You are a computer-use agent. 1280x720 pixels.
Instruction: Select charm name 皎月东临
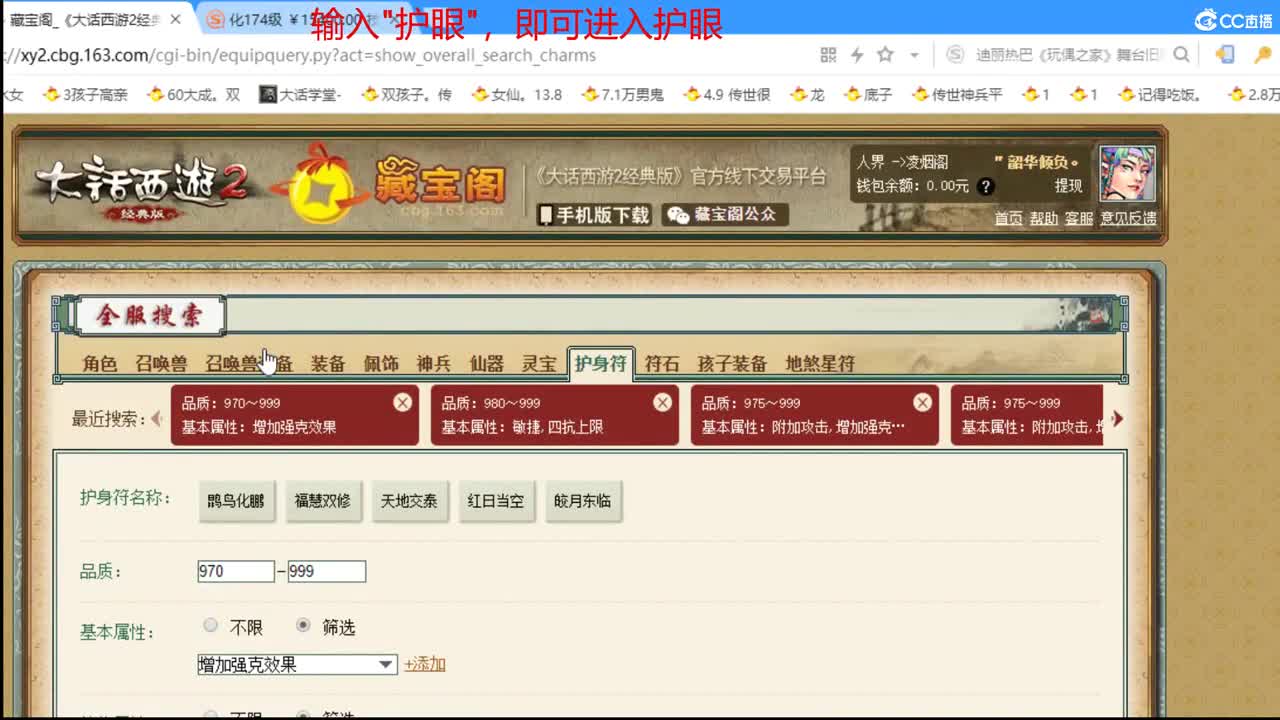(x=582, y=501)
